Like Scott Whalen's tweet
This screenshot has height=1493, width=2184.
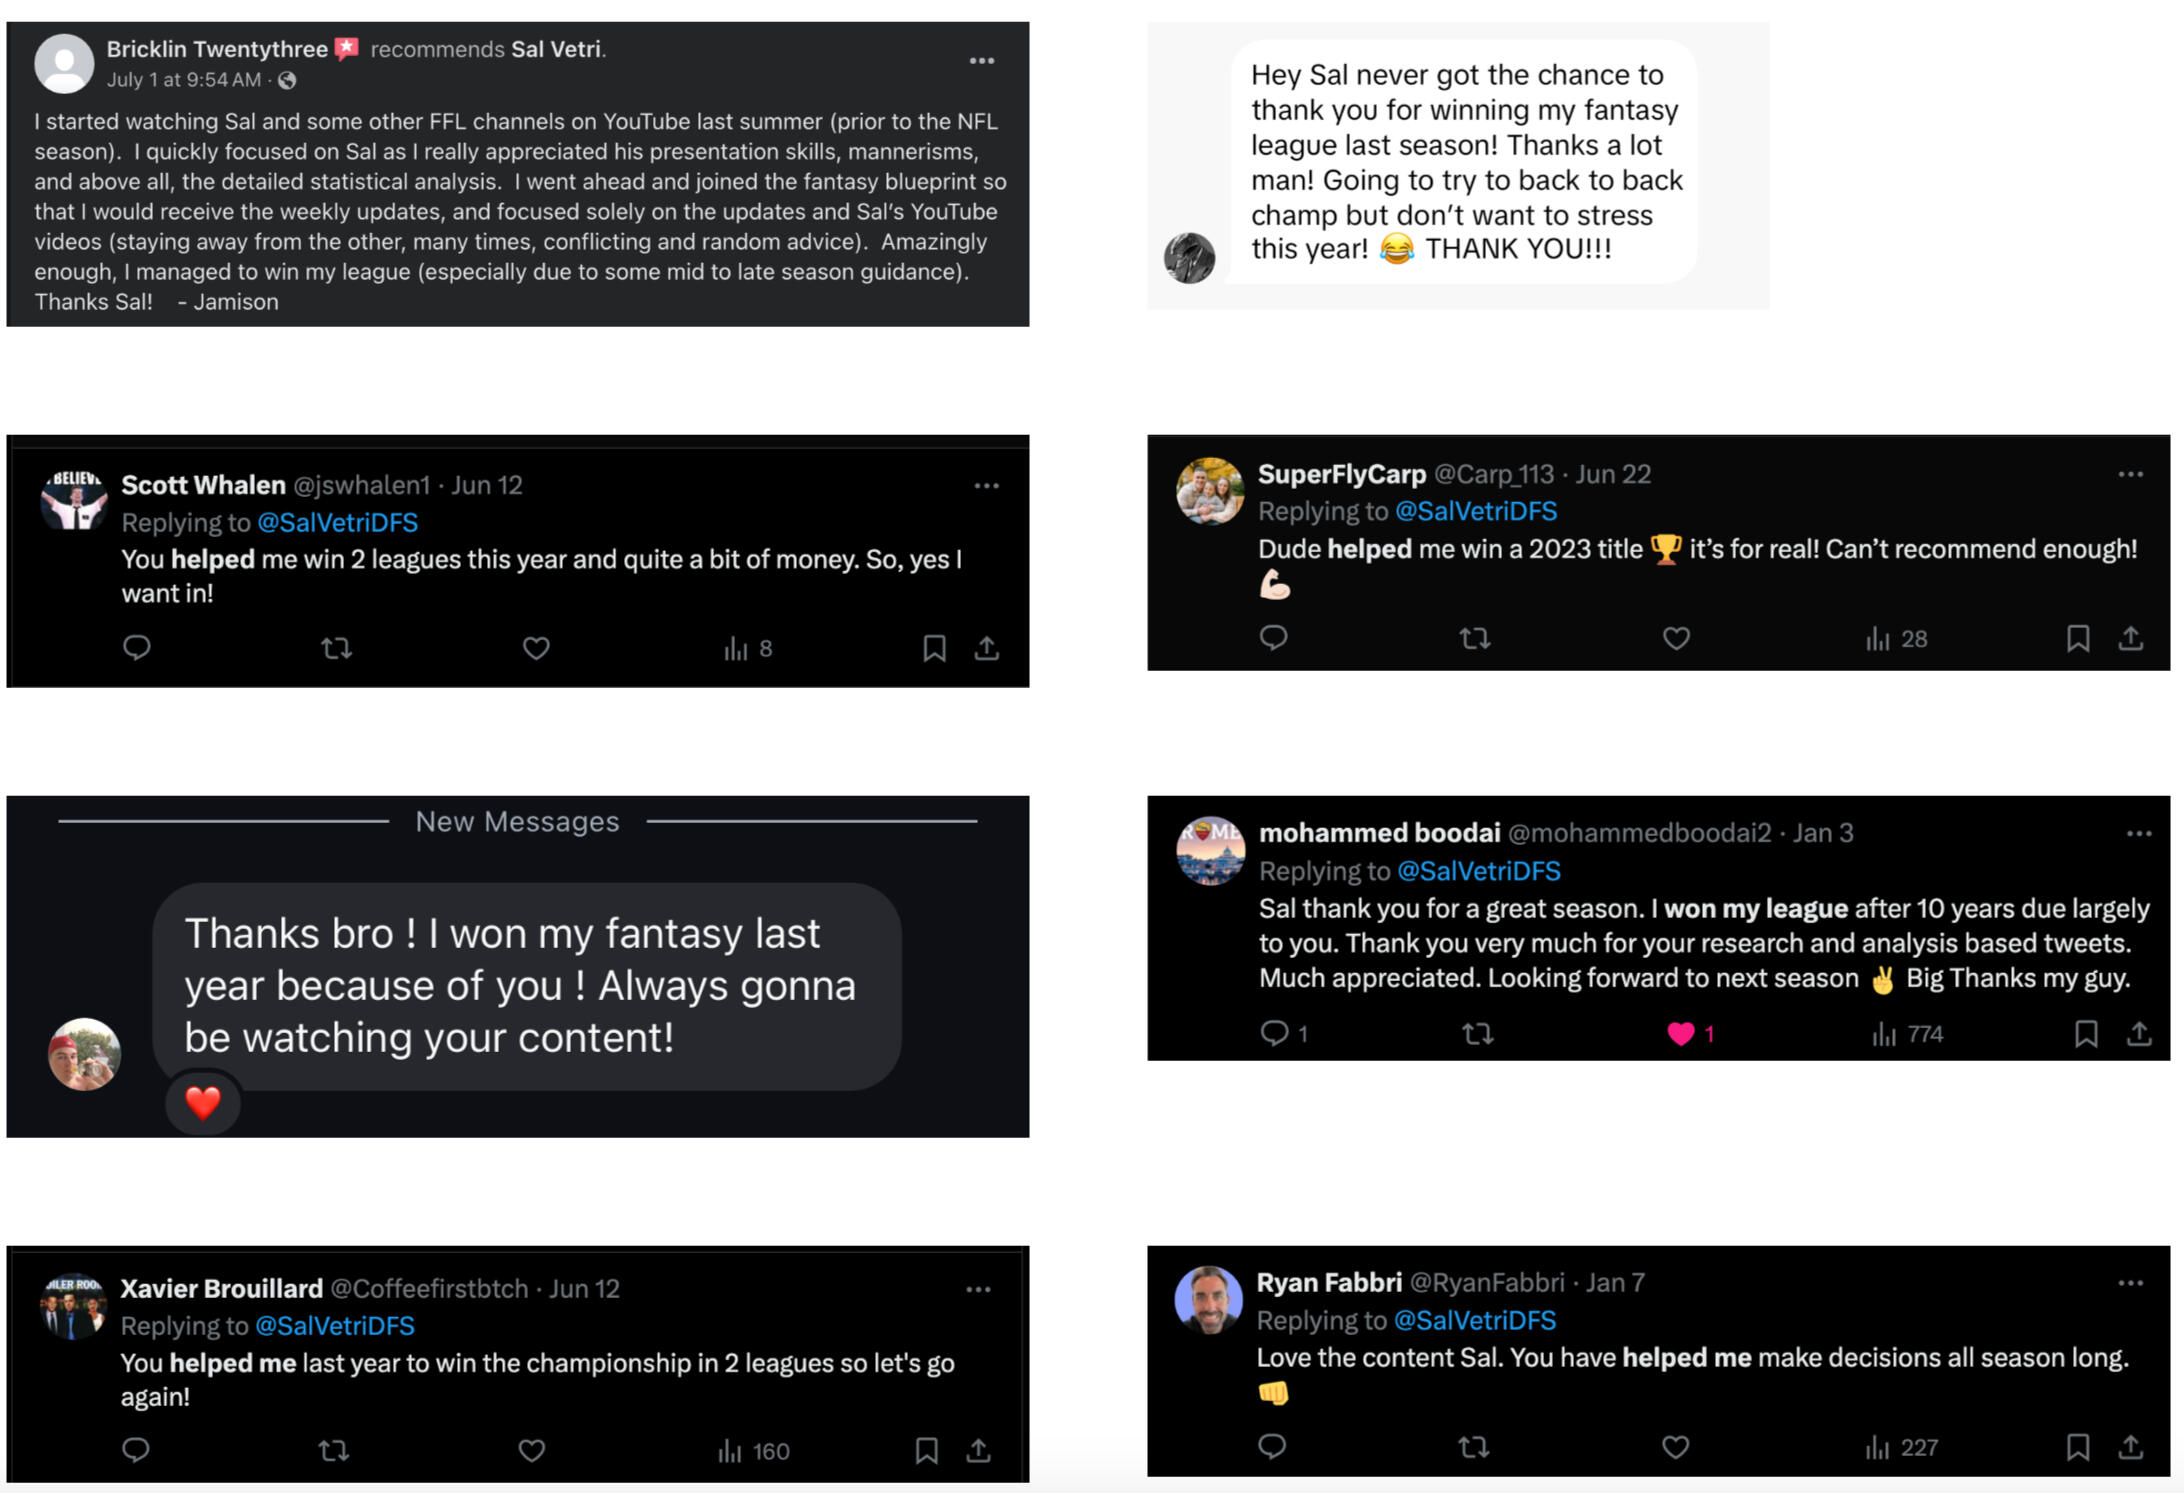click(x=536, y=648)
